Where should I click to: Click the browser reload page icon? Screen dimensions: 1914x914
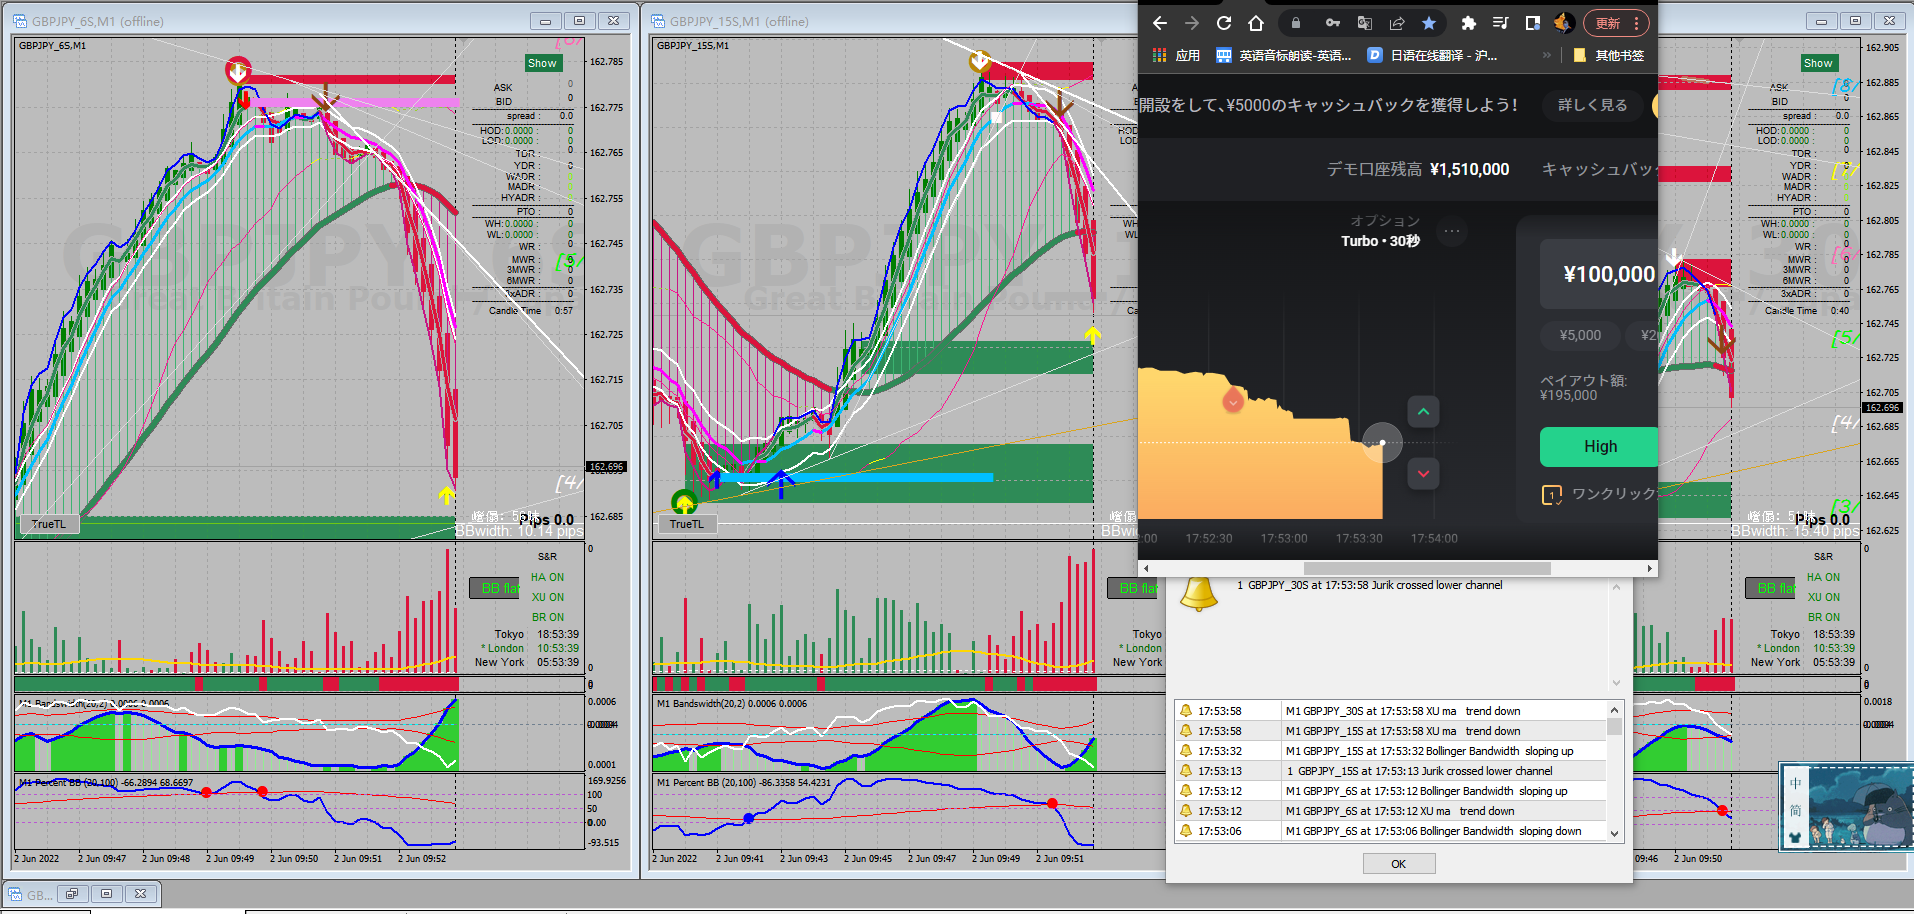point(1223,23)
